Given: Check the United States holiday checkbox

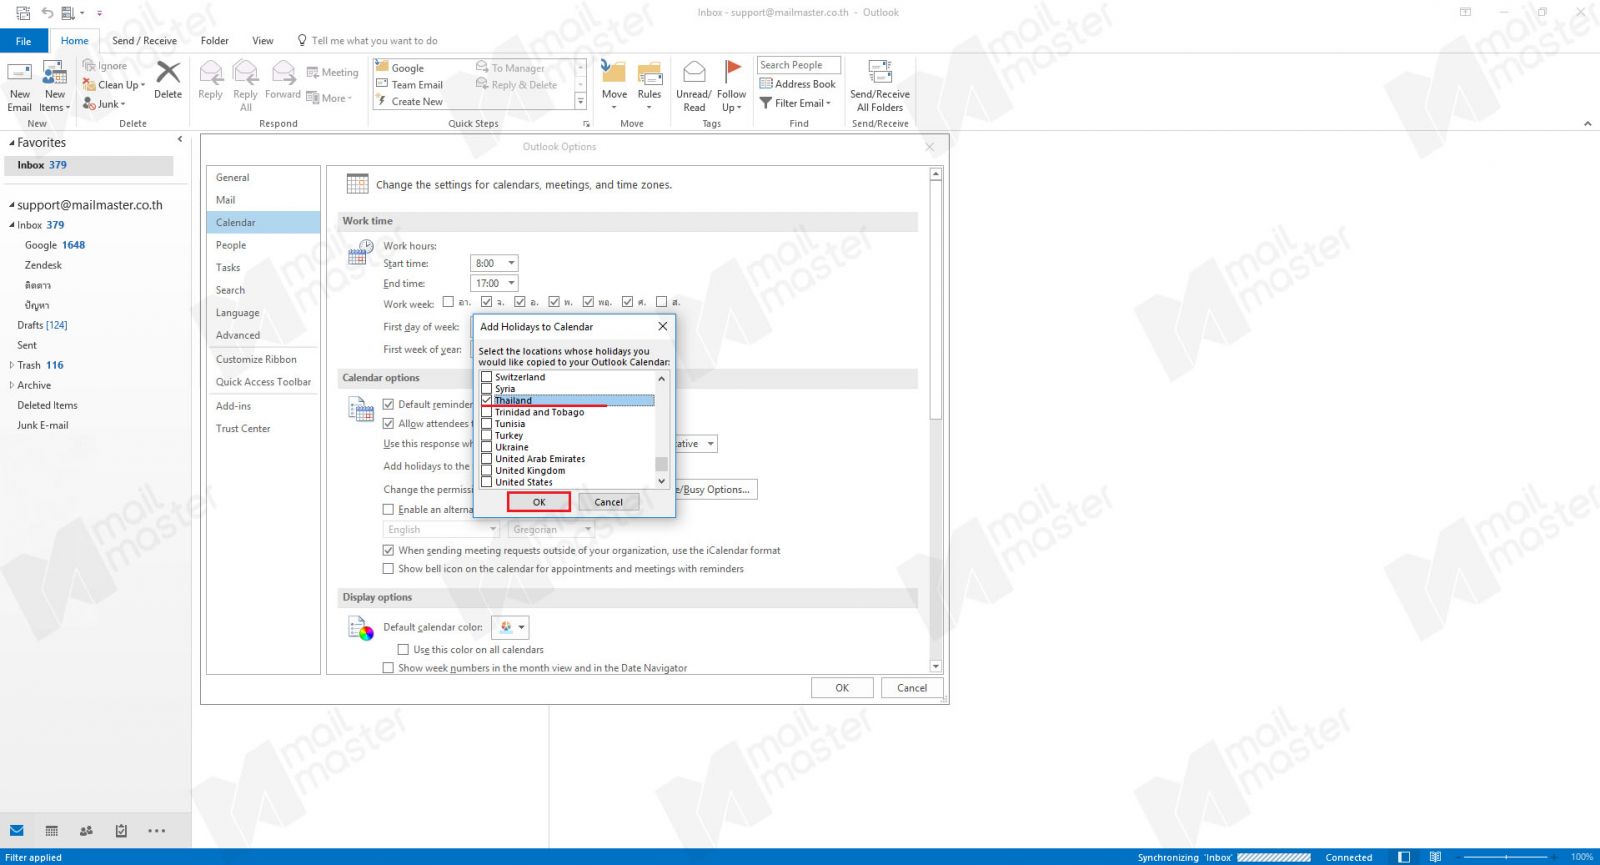Looking at the screenshot, I should 487,482.
